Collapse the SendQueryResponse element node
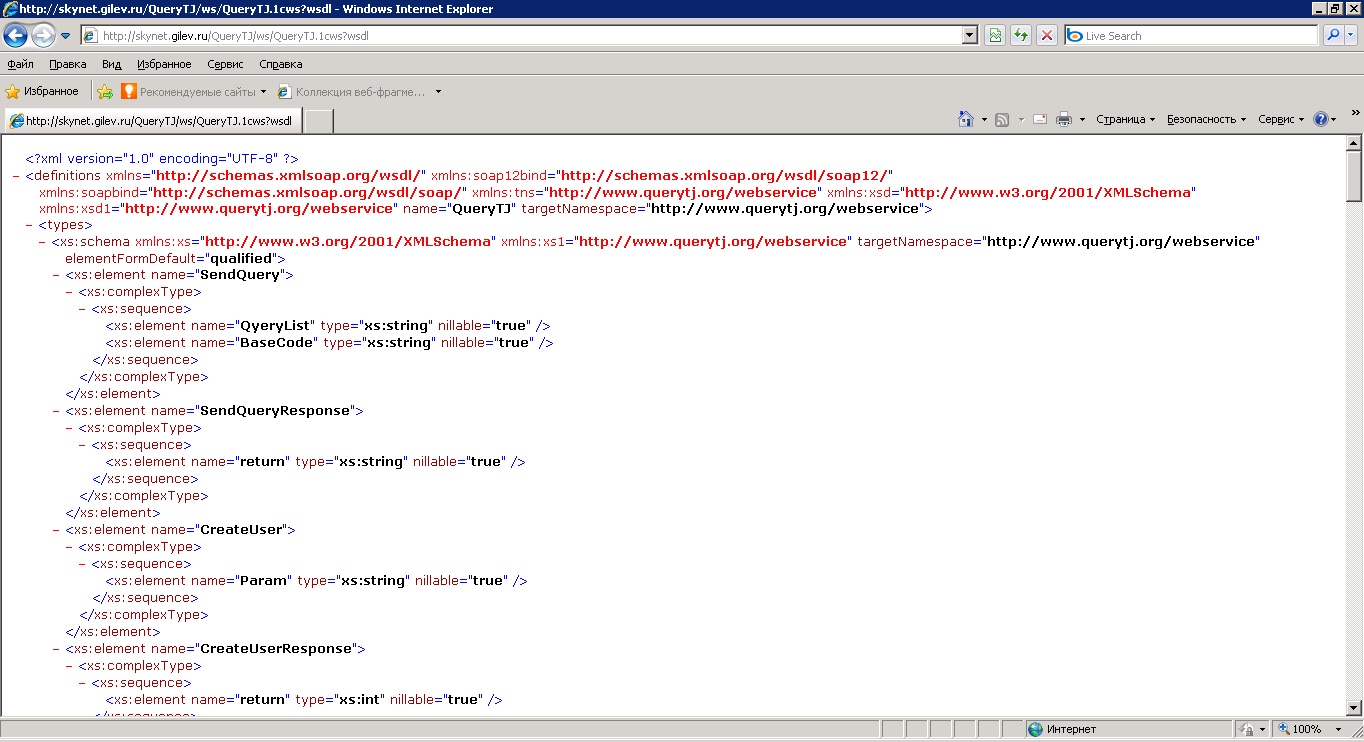1364x742 pixels. (56, 411)
